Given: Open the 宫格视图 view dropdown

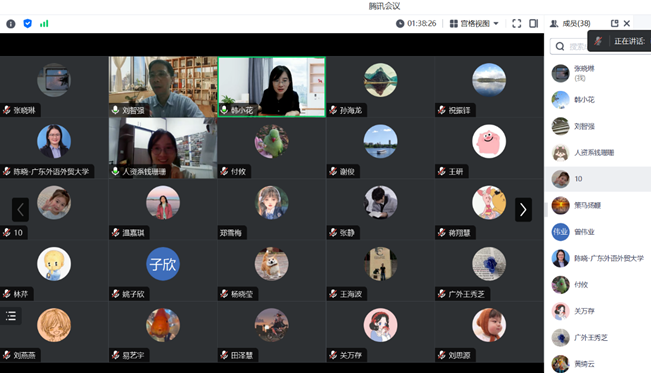Looking at the screenshot, I should pyautogui.click(x=474, y=24).
